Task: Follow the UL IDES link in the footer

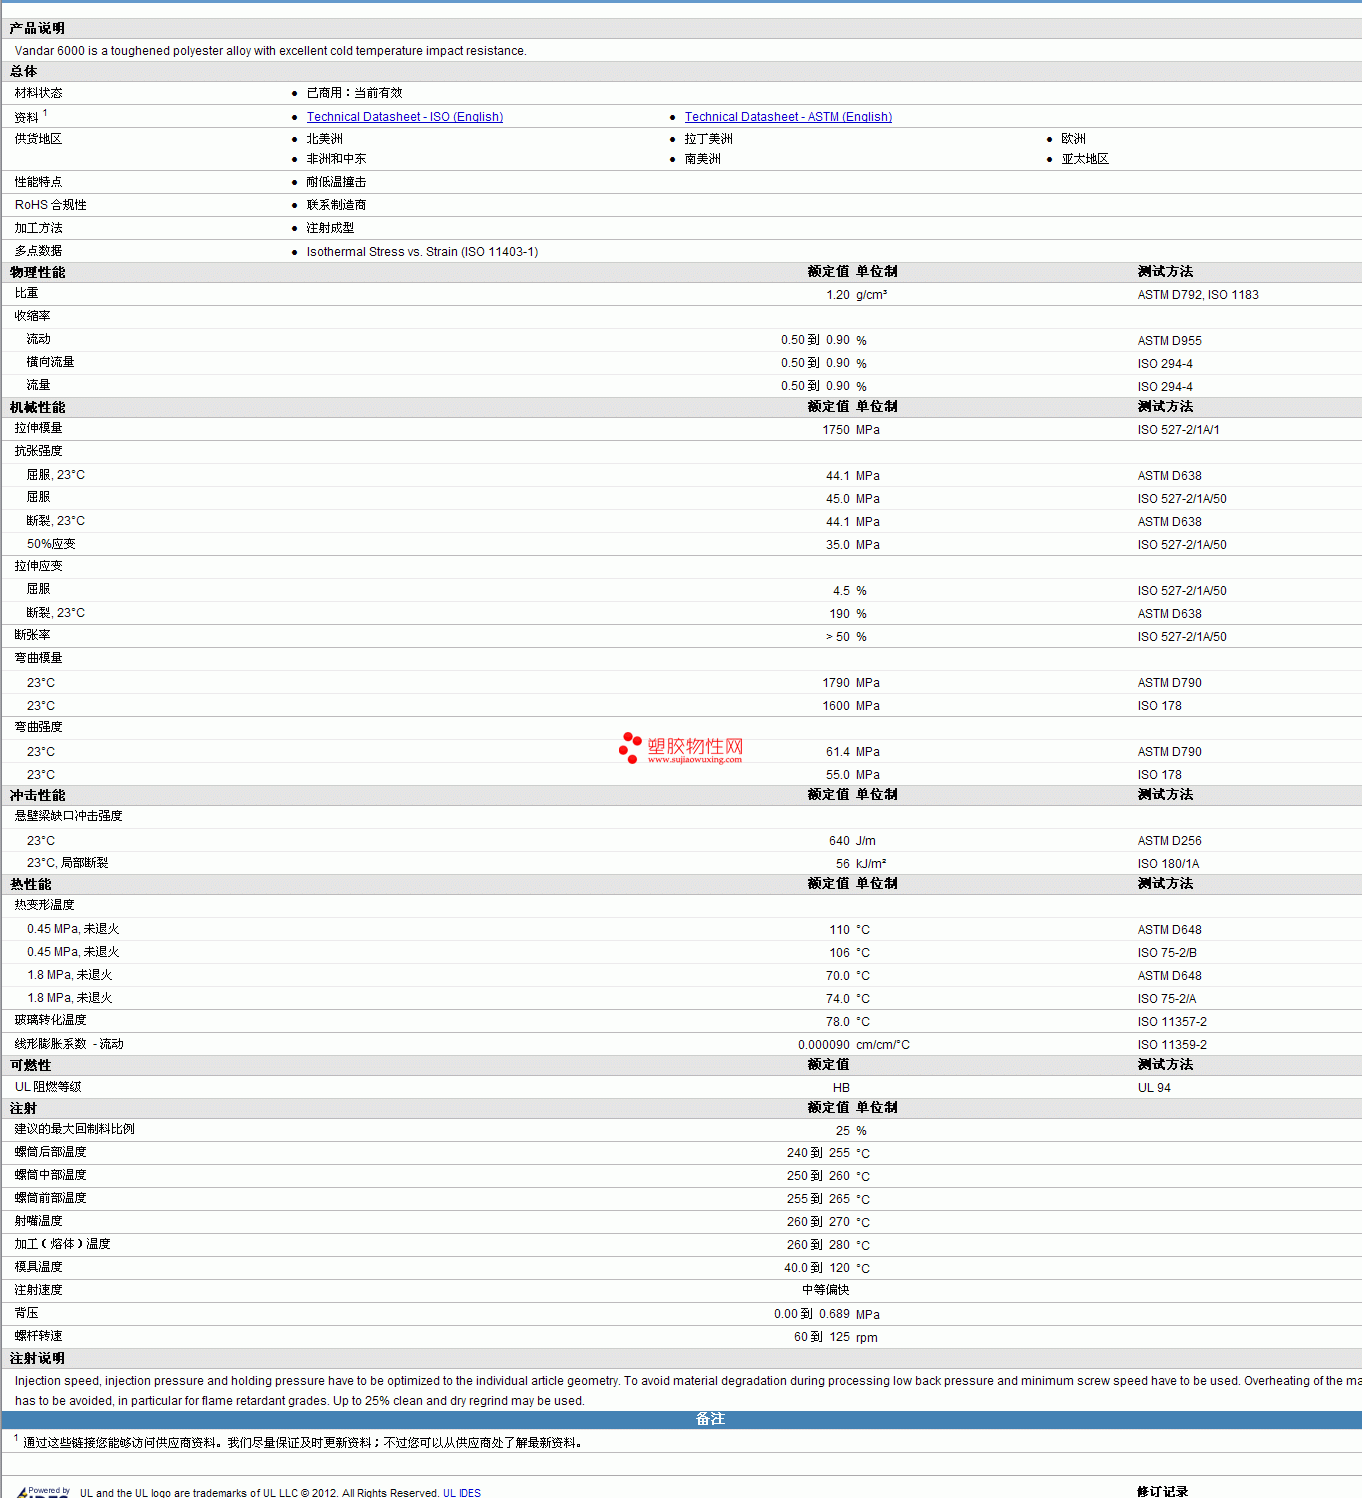Action: pyautogui.click(x=462, y=1492)
